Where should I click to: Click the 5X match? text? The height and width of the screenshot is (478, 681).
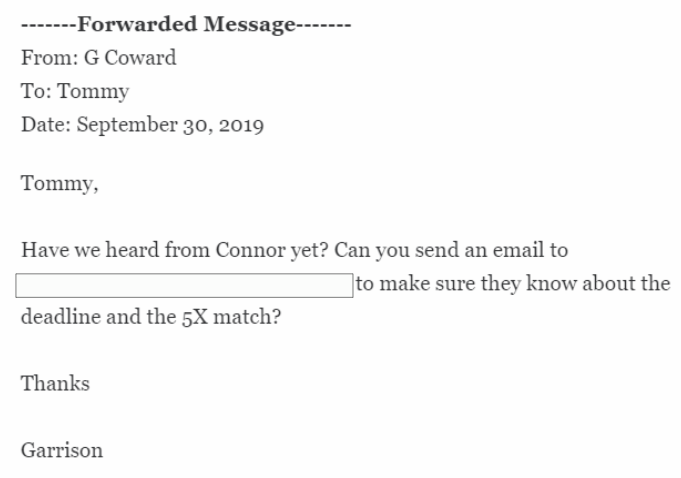click(231, 317)
